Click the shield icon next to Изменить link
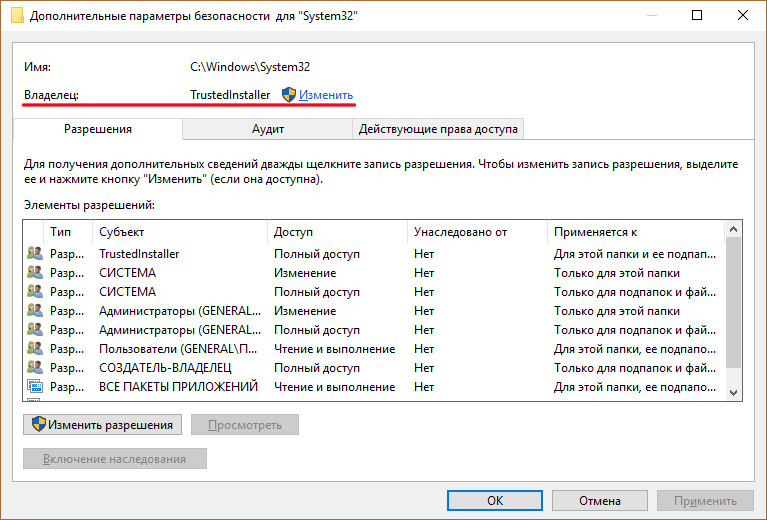 click(289, 95)
